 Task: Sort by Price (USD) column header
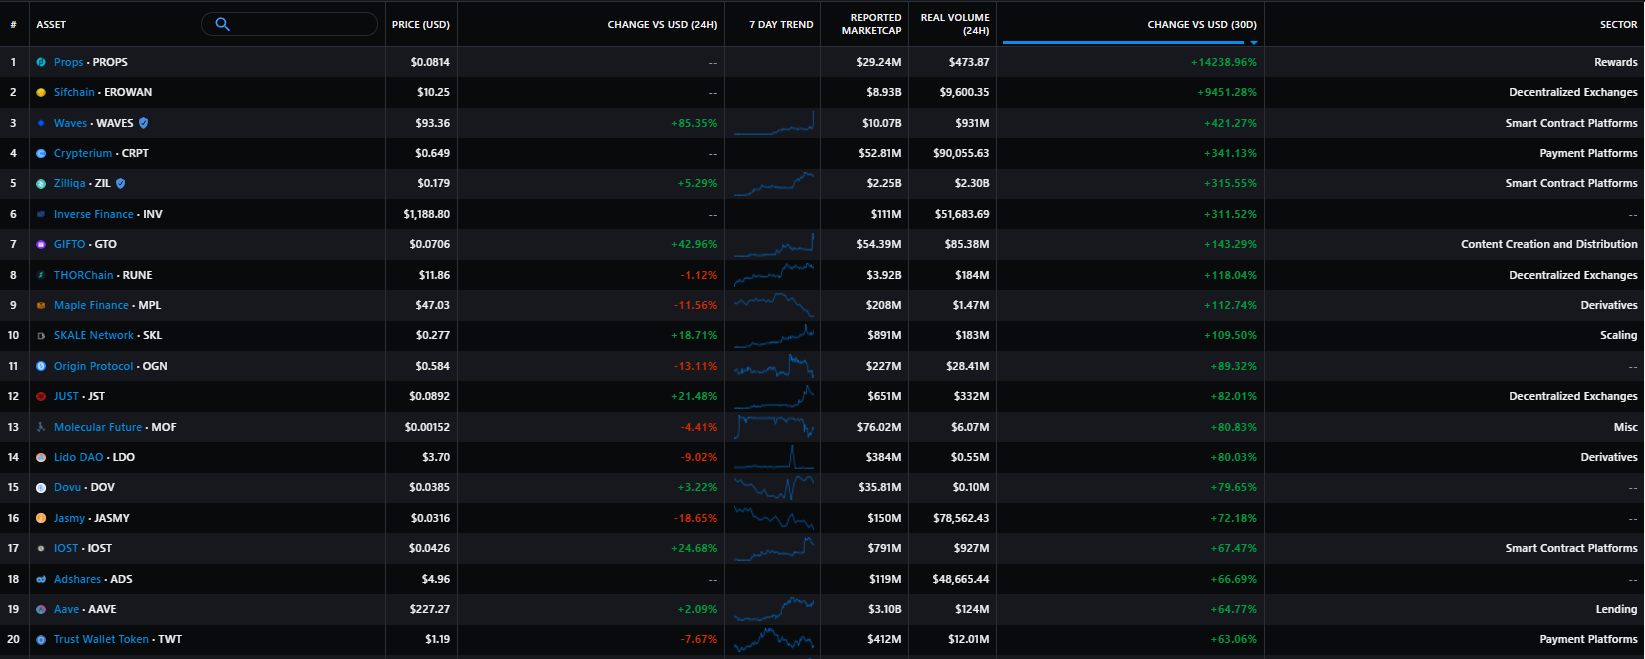421,24
